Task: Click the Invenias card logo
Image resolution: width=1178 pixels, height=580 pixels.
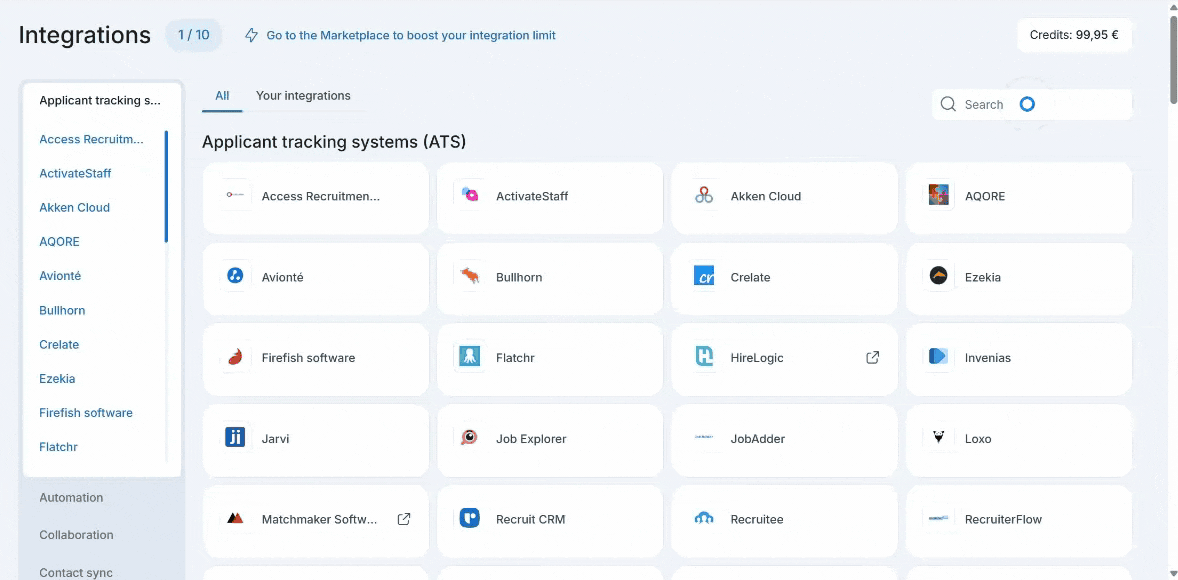Action: pos(938,358)
